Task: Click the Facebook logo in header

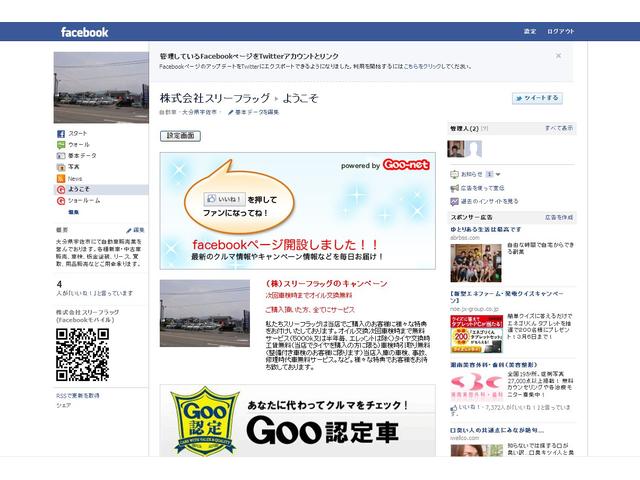Action: tap(84, 32)
